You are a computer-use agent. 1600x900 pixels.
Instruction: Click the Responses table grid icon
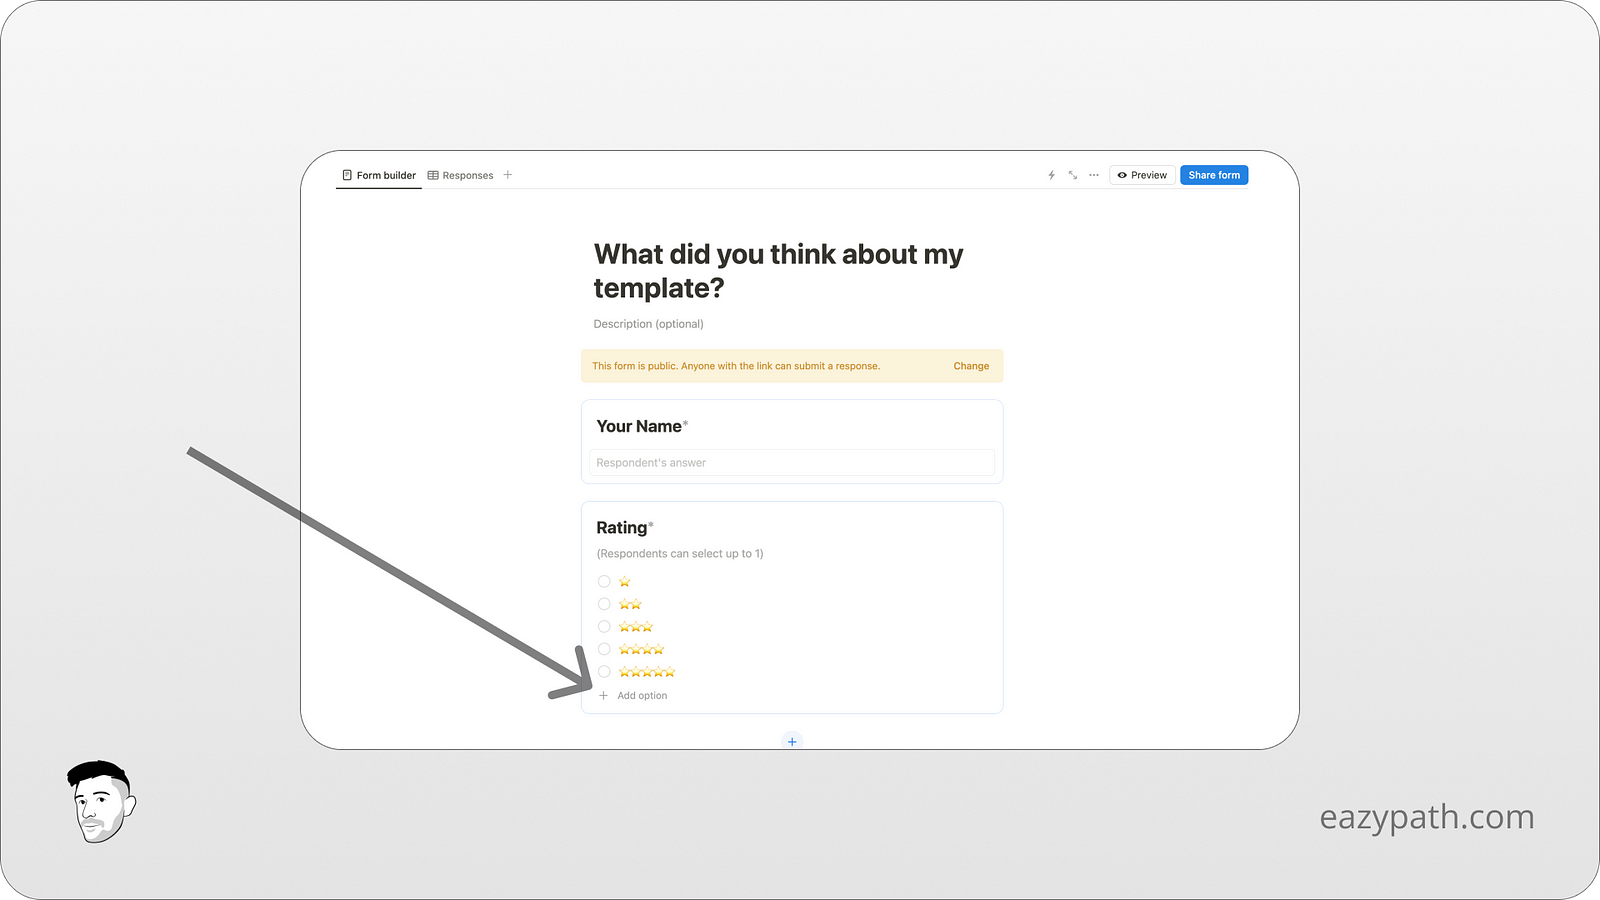click(x=433, y=175)
